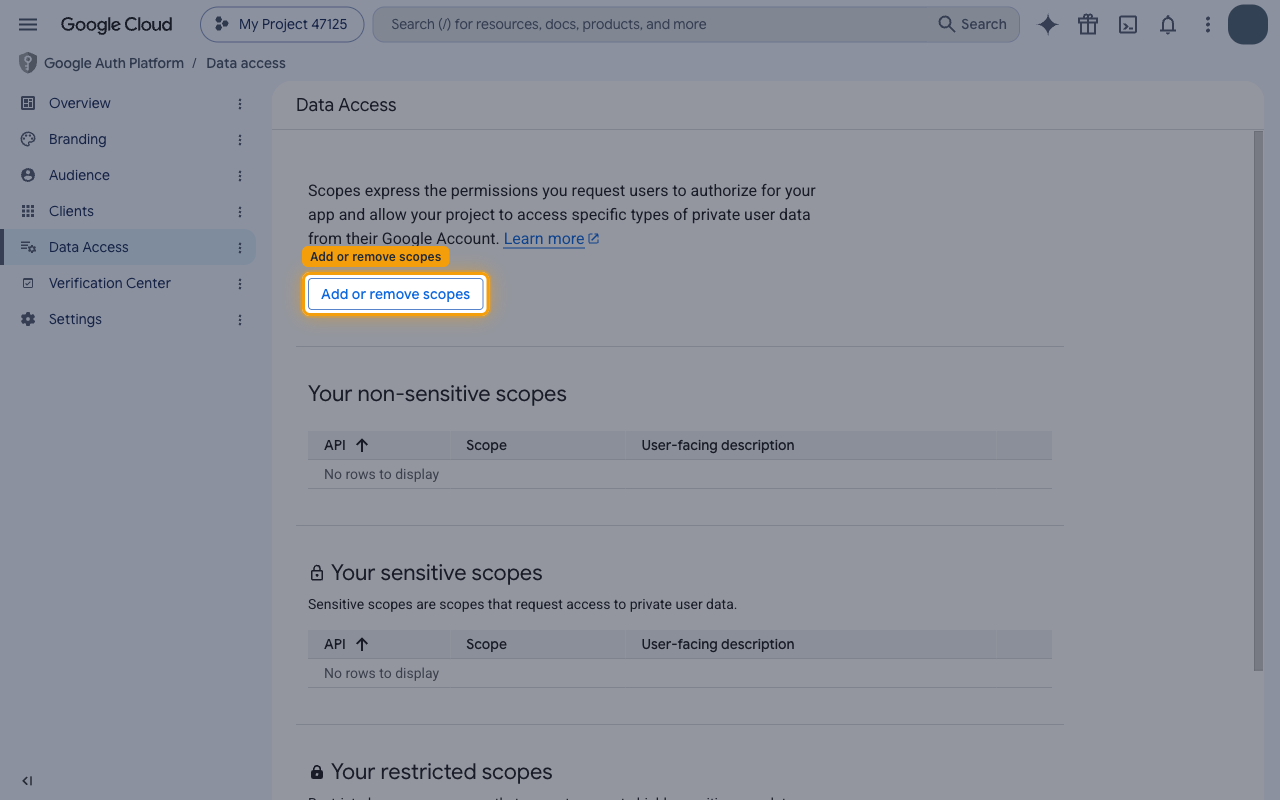1280x800 pixels.
Task: Click the Branding palette icon
Action: pos(28,139)
